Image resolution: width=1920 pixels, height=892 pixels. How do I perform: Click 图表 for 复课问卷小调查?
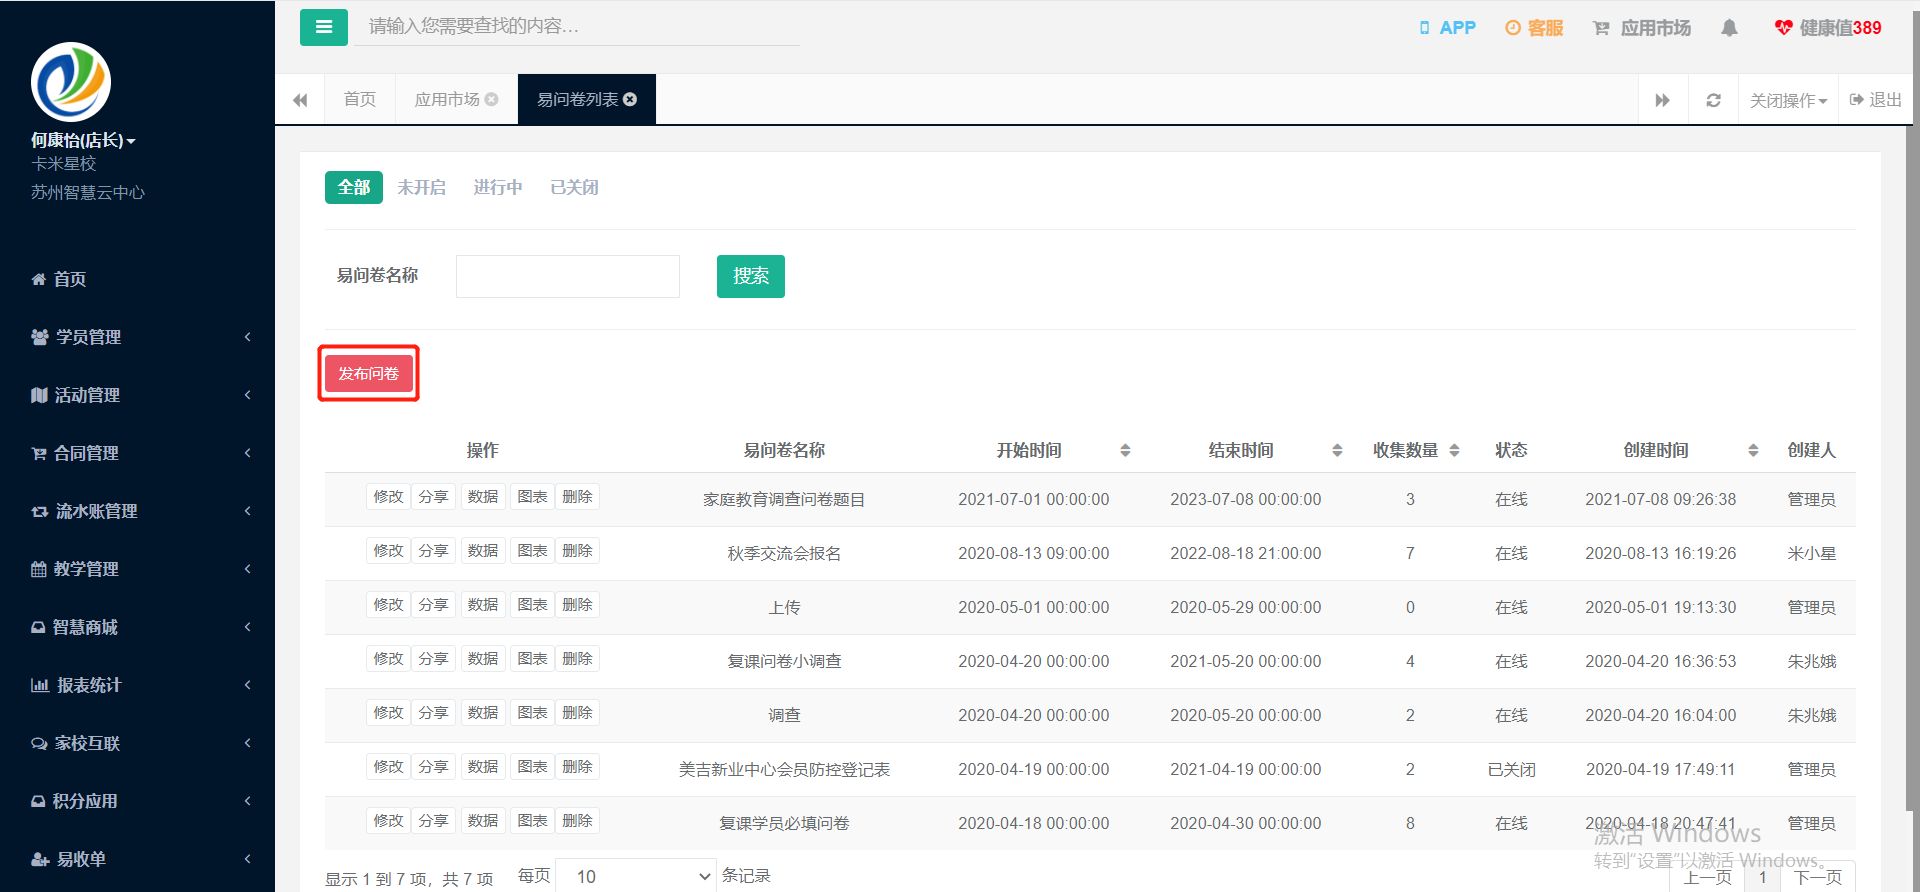click(x=532, y=659)
